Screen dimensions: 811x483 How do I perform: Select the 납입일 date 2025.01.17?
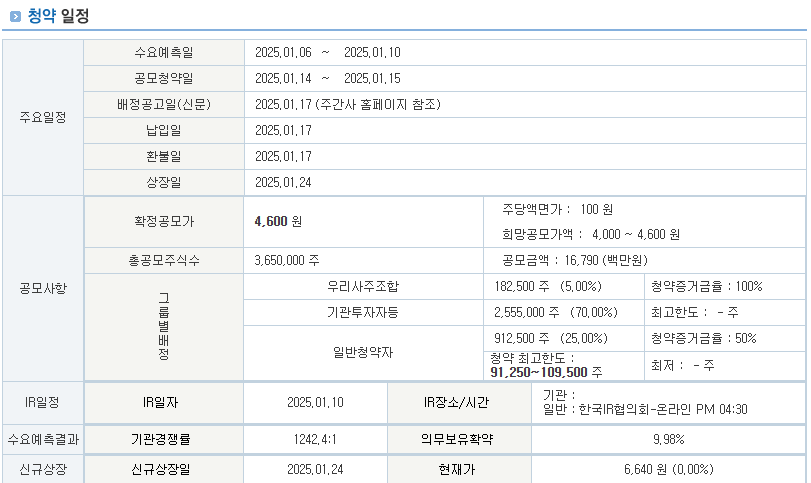click(x=283, y=130)
